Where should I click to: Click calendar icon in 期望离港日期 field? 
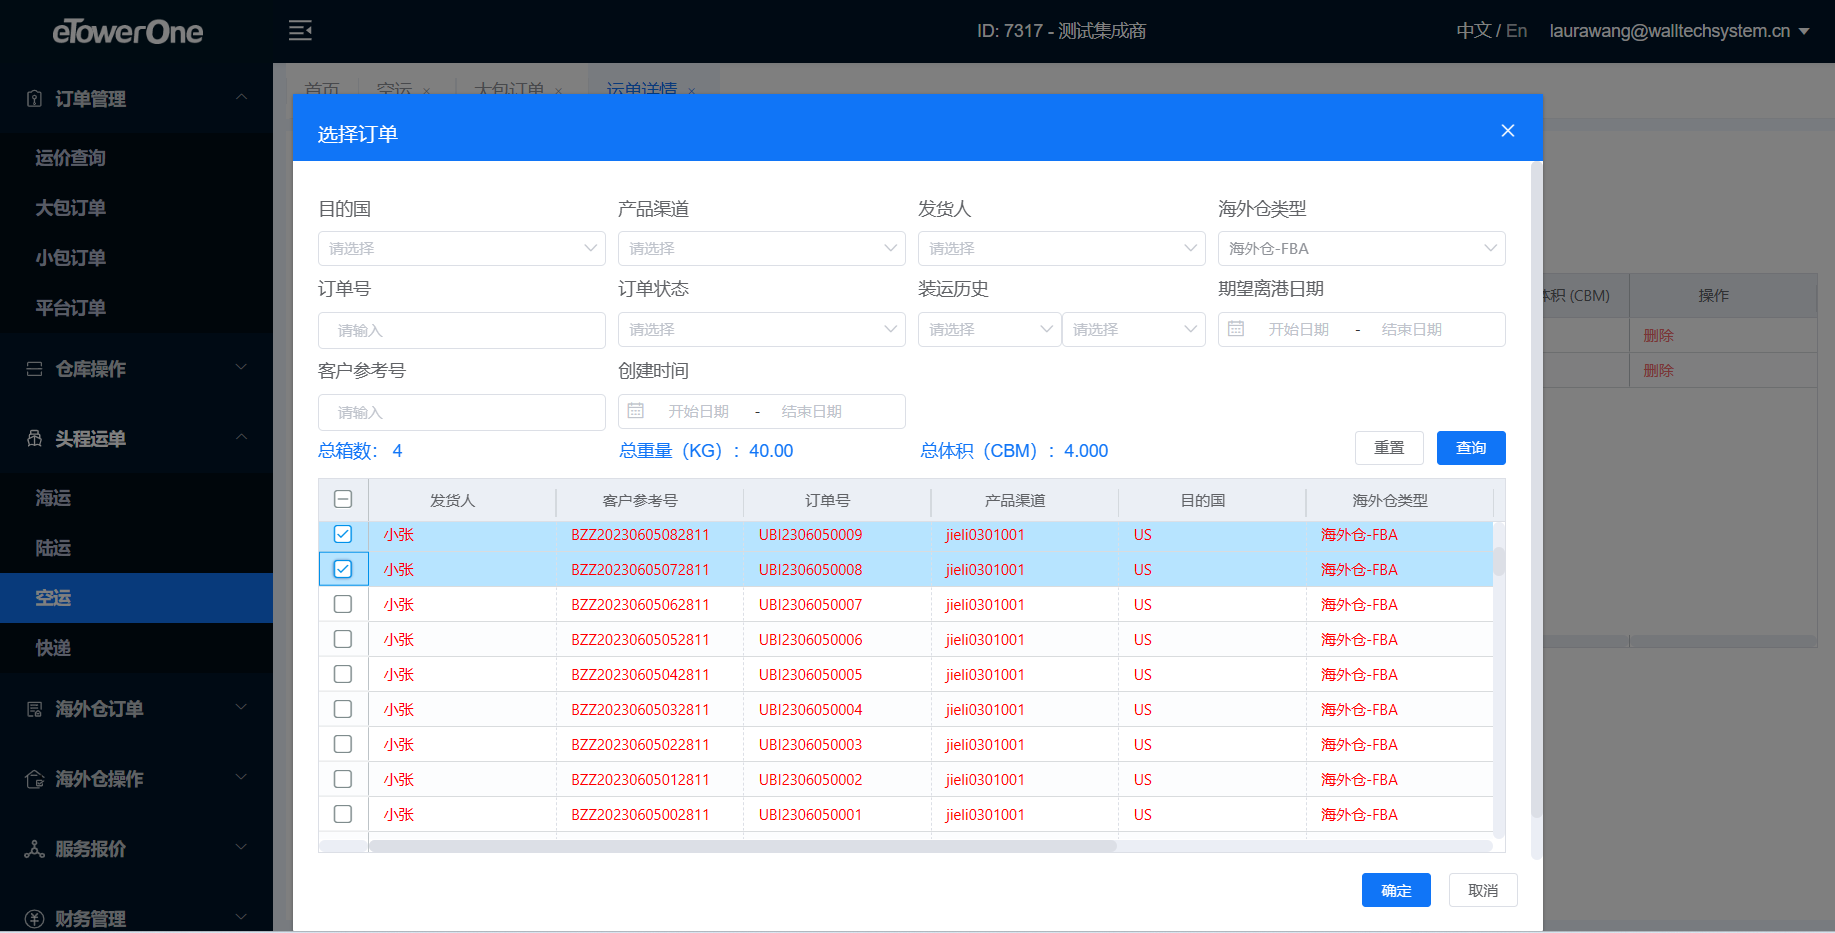click(x=1236, y=329)
